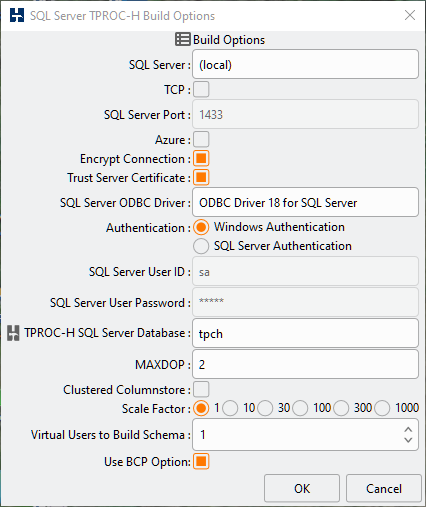Click the Virtual Users to Build Schema field
The height and width of the screenshot is (507, 426).
[x=305, y=435]
